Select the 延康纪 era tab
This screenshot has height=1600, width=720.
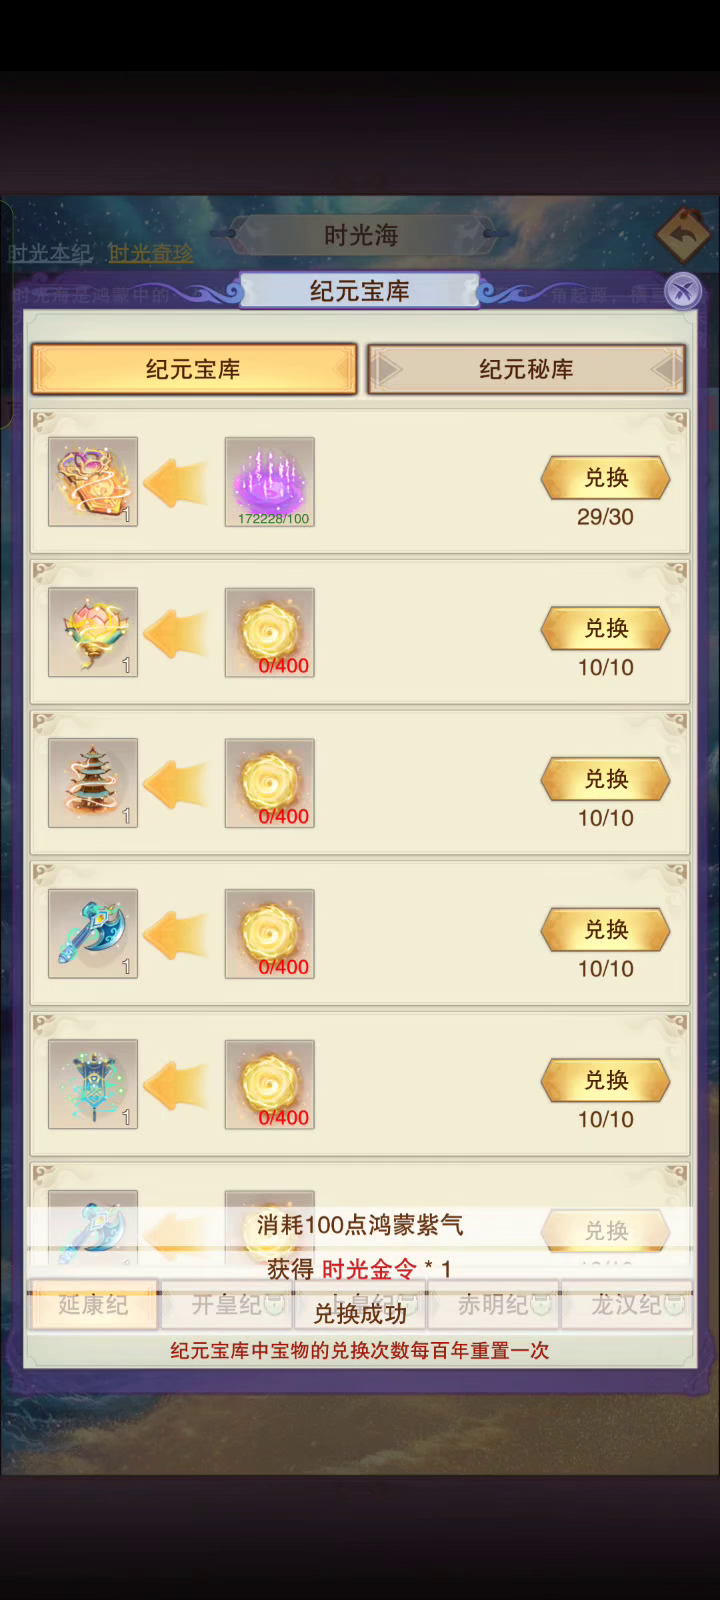[x=94, y=1305]
